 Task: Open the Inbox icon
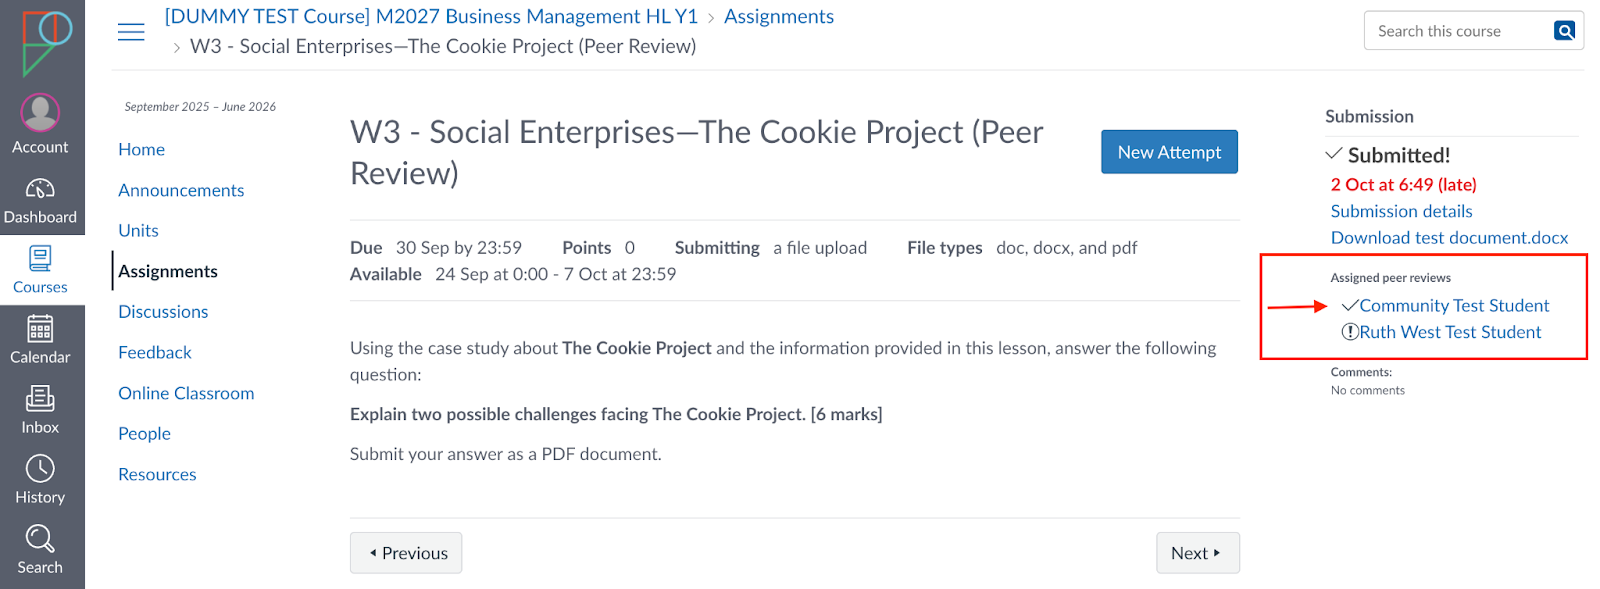(40, 399)
